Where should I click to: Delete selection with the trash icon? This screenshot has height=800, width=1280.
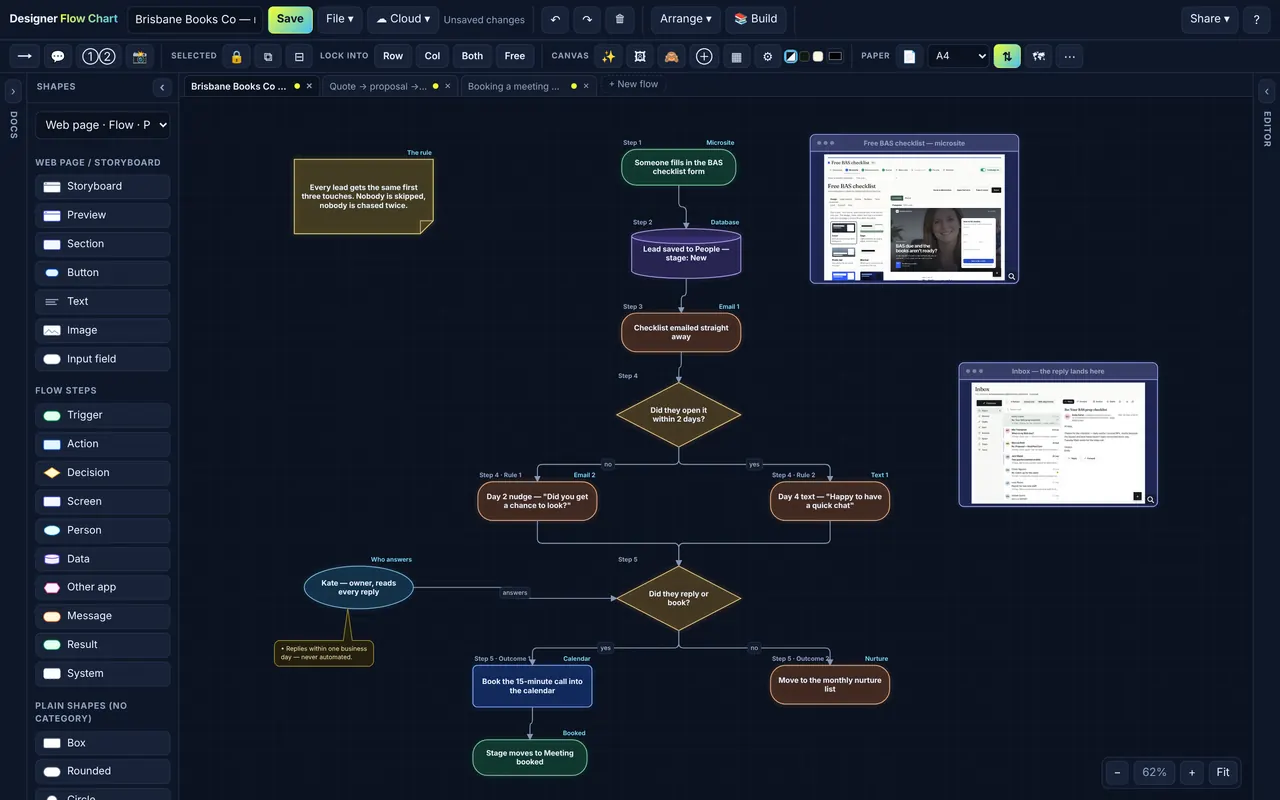620,19
